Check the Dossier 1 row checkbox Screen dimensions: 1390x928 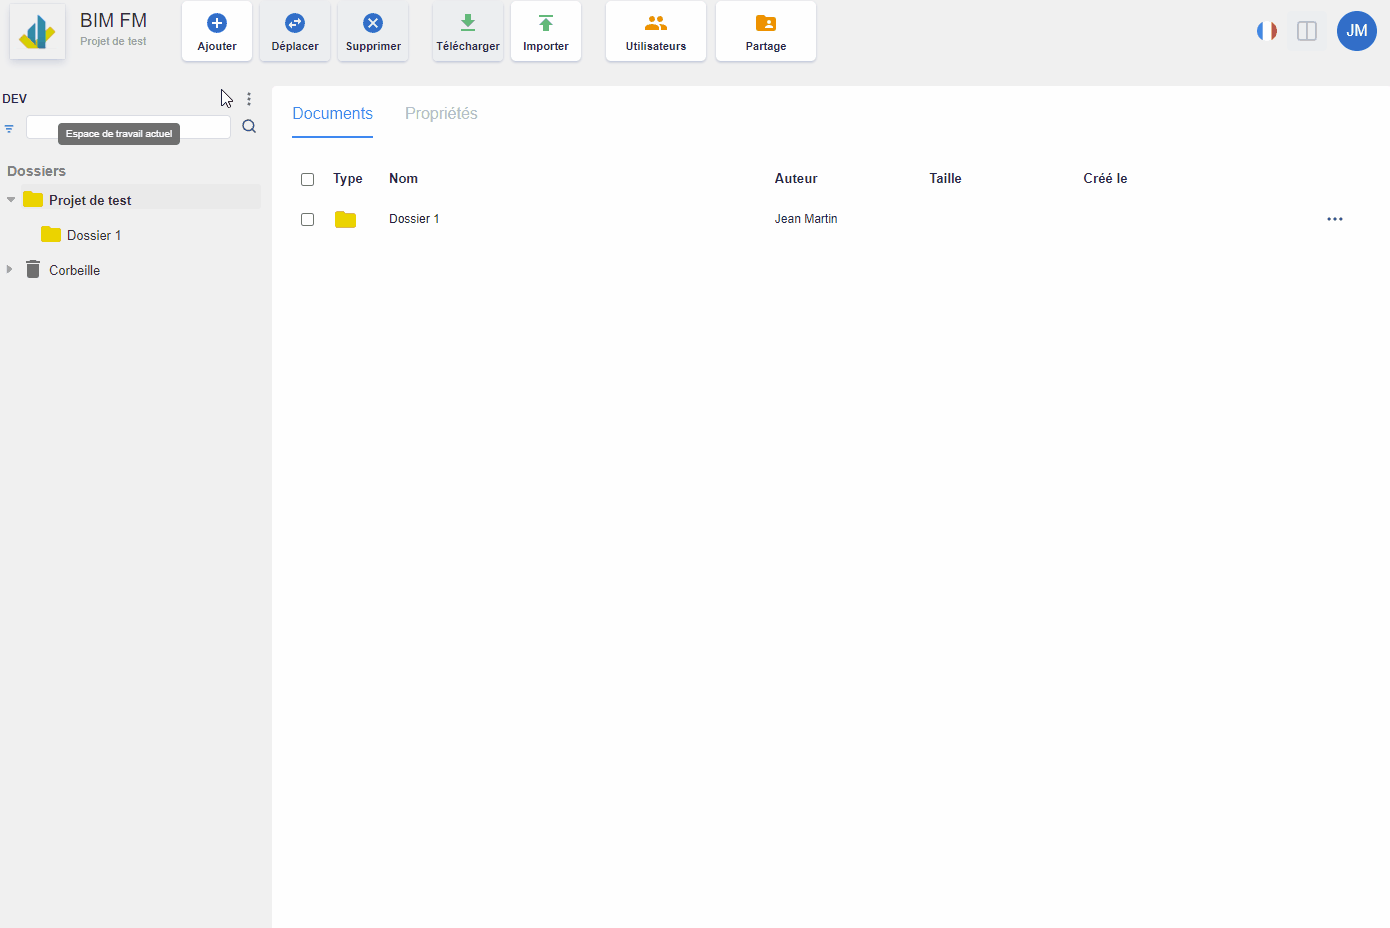click(308, 220)
